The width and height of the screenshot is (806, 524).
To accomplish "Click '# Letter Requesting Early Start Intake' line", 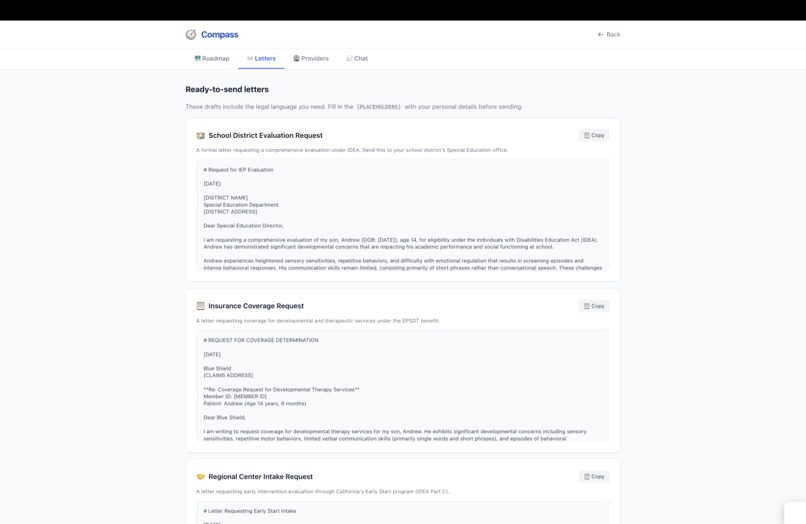I will (250, 511).
